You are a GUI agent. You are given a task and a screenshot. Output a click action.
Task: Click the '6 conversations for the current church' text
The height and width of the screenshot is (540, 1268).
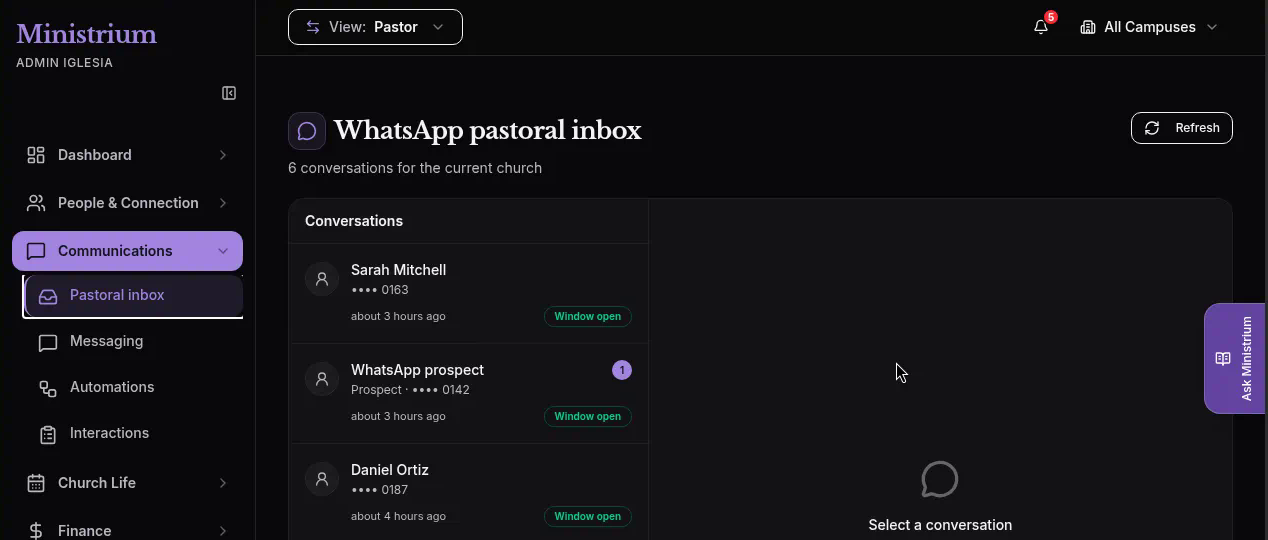point(415,168)
